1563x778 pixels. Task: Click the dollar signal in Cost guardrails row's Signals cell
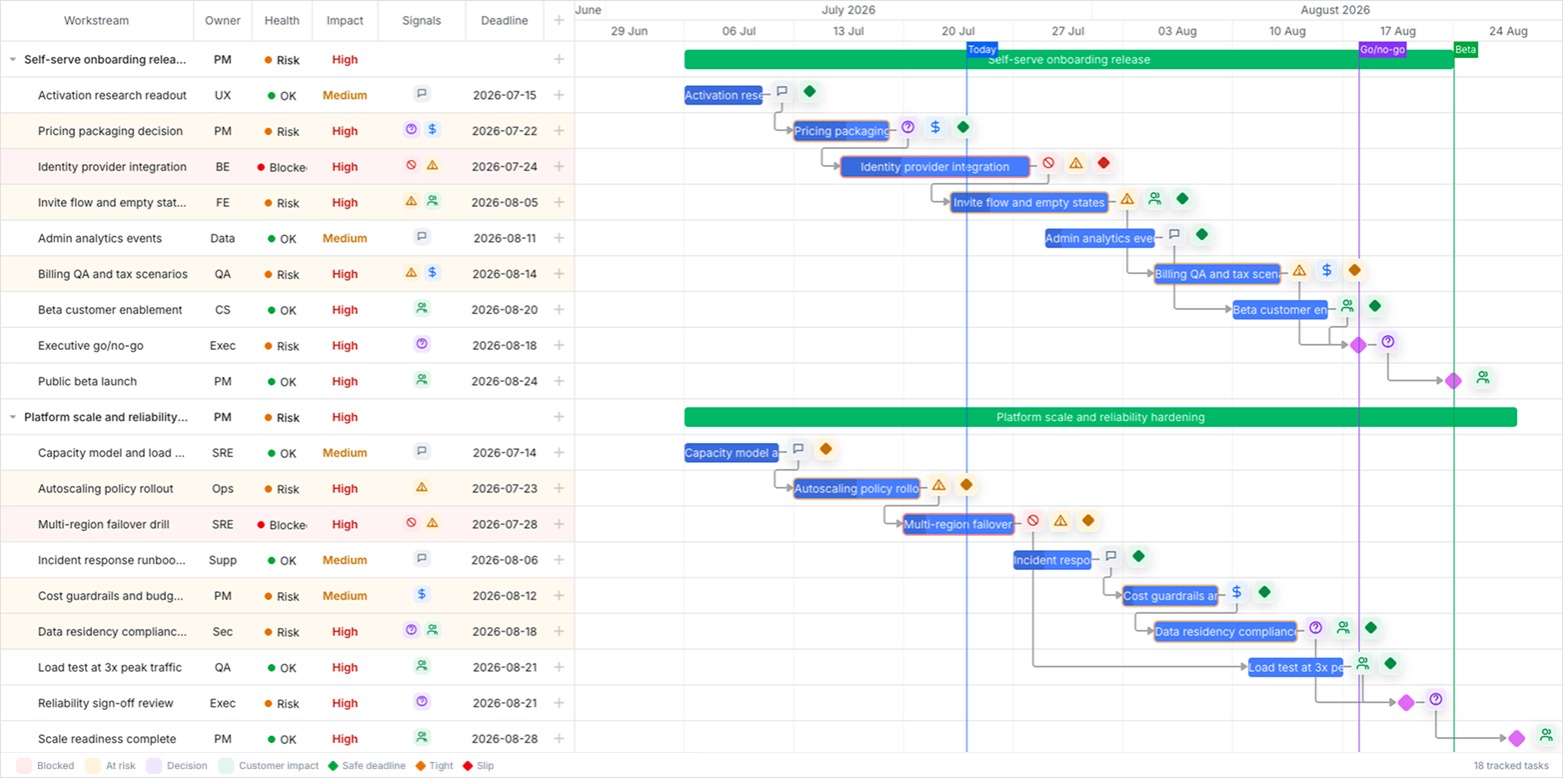tap(422, 594)
